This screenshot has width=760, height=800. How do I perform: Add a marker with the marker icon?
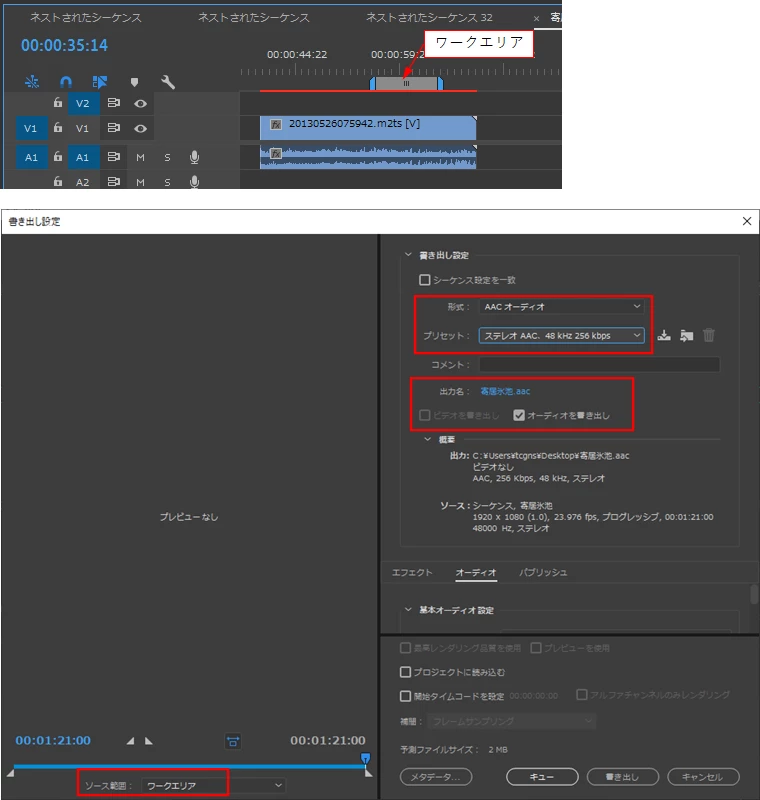pyautogui.click(x=134, y=82)
